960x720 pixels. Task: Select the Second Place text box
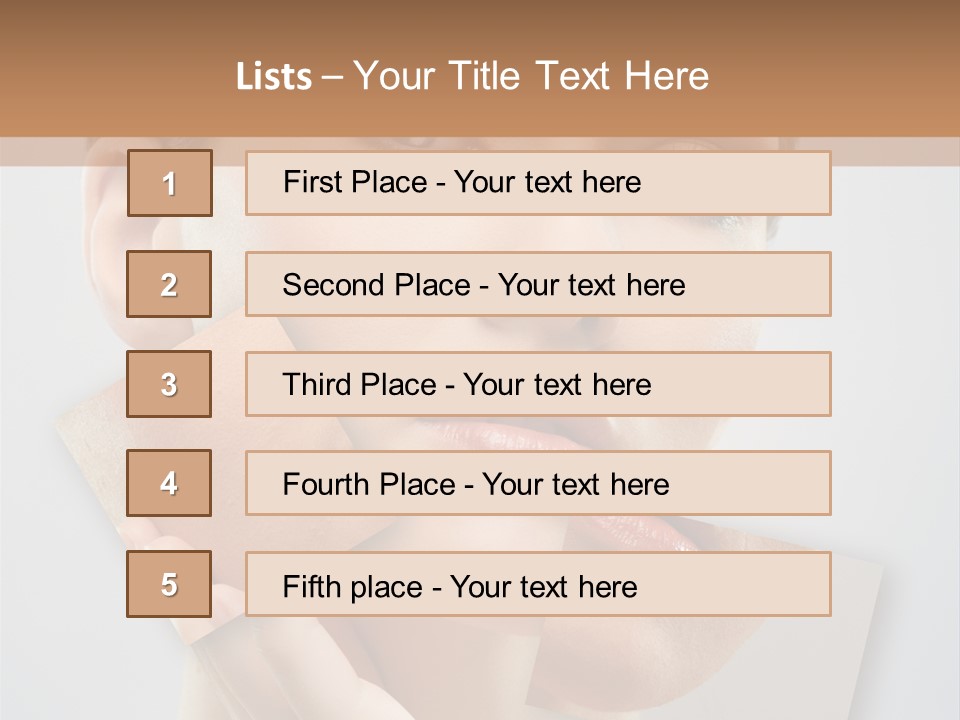tap(537, 284)
